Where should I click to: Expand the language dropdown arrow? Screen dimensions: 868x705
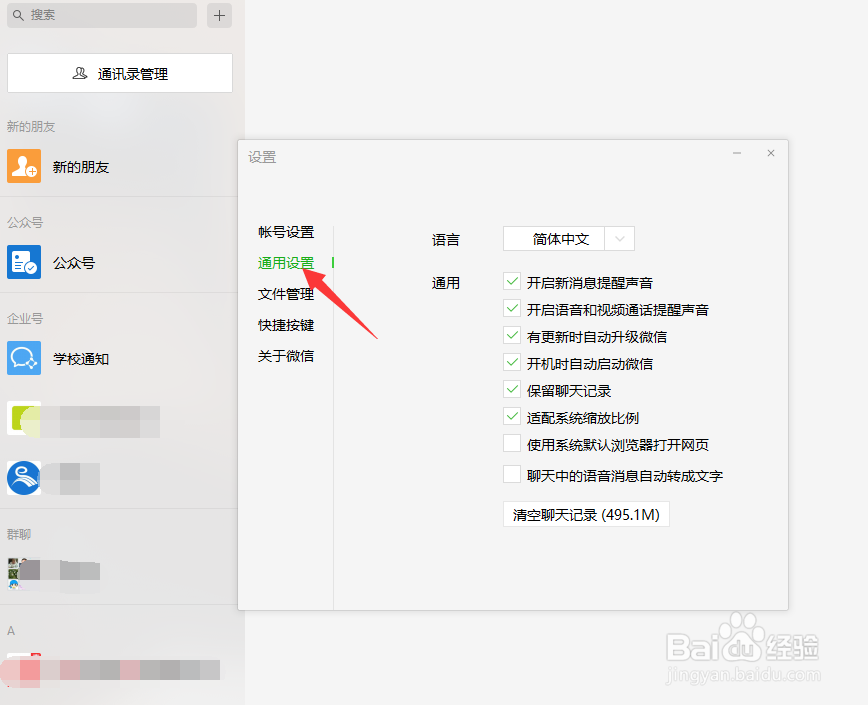coord(619,239)
